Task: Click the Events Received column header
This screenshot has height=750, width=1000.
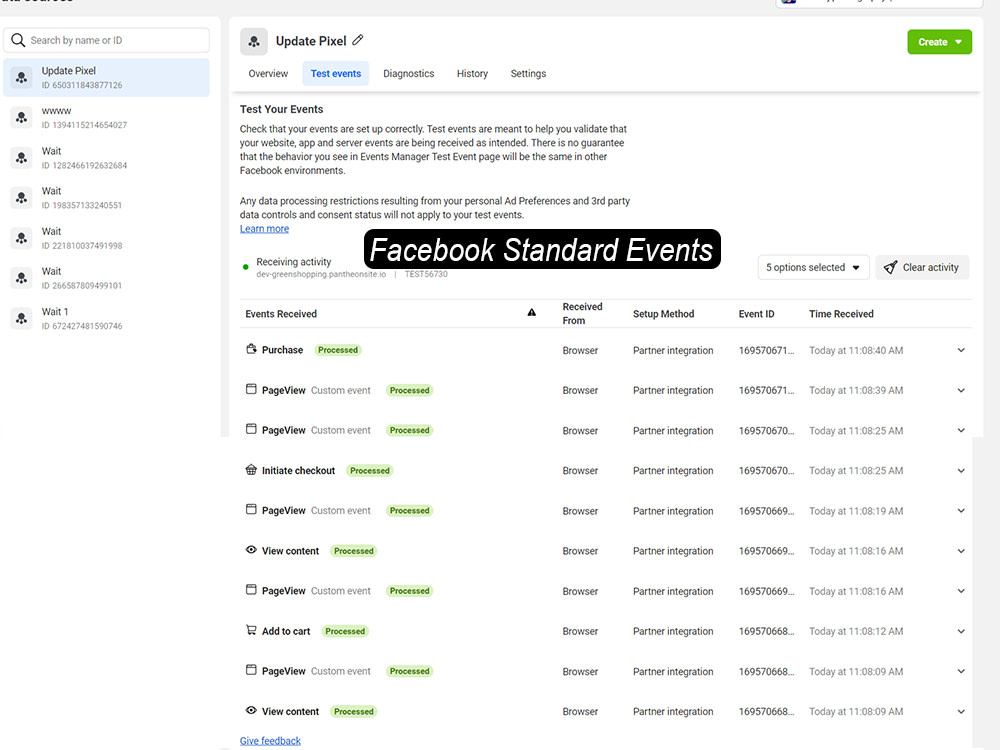Action: click(281, 314)
